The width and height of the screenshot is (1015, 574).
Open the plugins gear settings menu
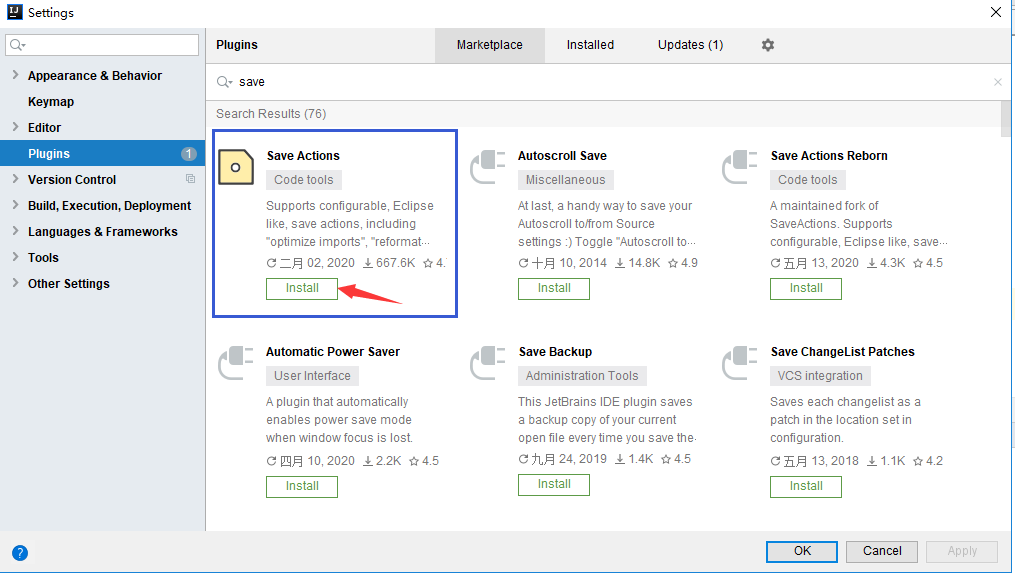(768, 45)
